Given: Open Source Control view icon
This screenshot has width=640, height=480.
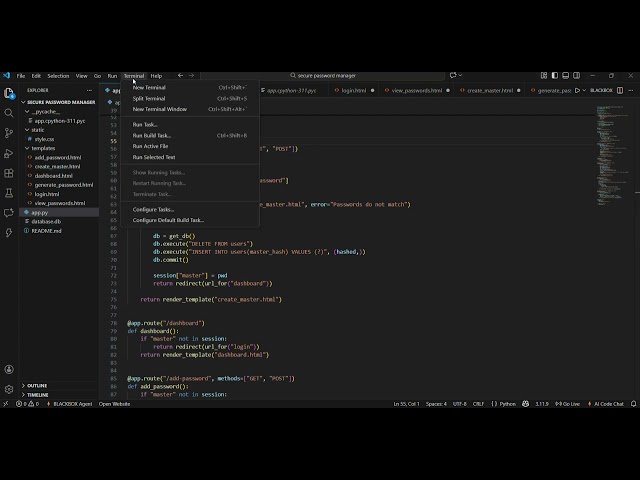Looking at the screenshot, I should (9, 133).
